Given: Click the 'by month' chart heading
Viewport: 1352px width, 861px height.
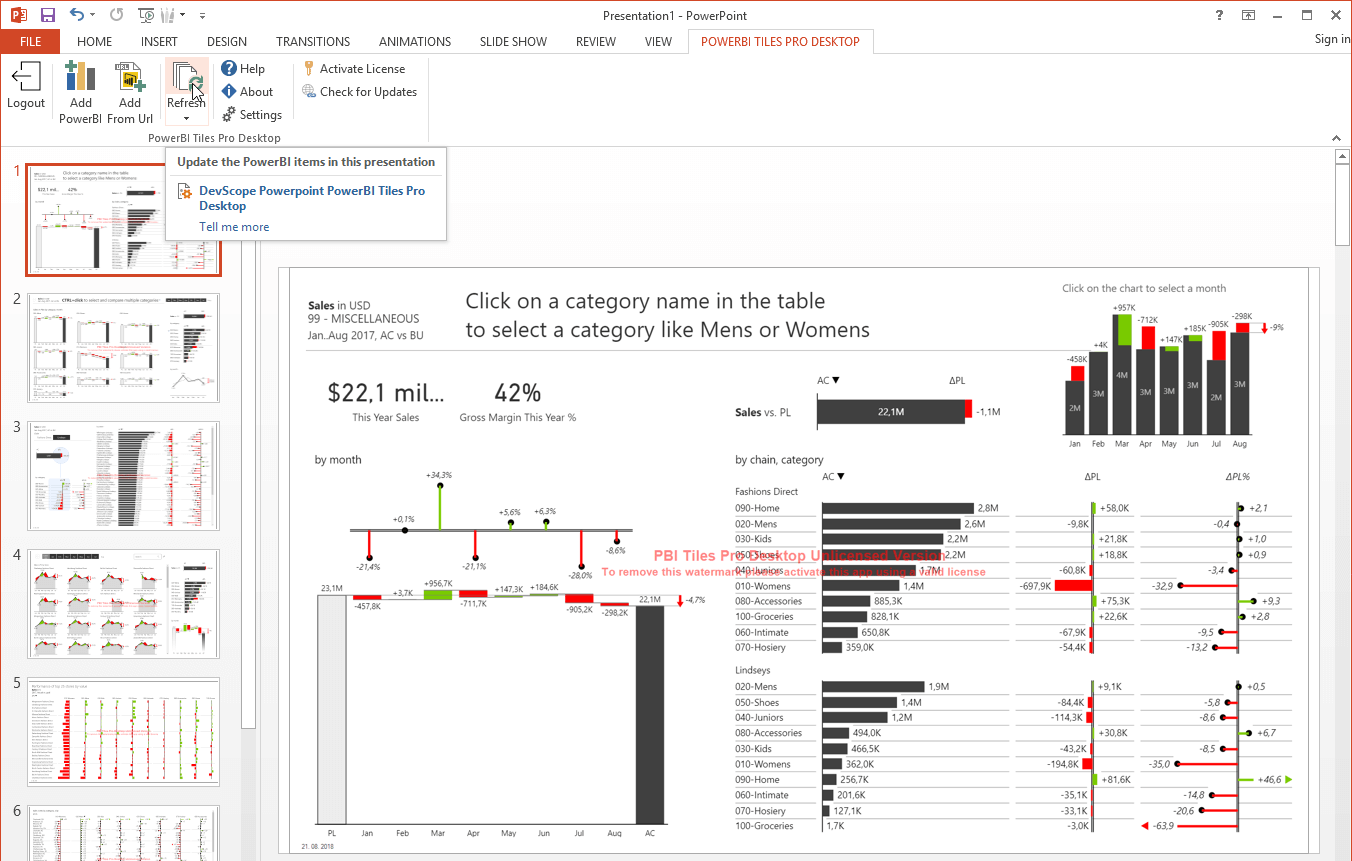Looking at the screenshot, I should (x=338, y=460).
